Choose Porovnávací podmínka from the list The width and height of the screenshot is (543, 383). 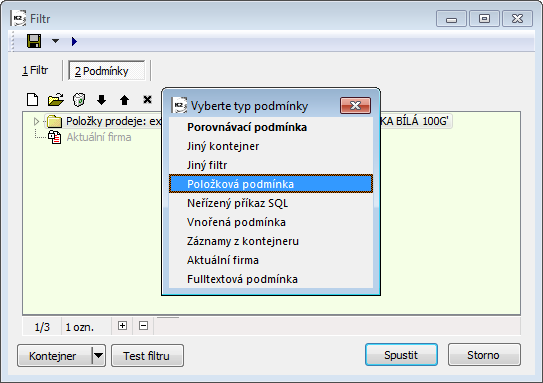[x=271, y=127]
